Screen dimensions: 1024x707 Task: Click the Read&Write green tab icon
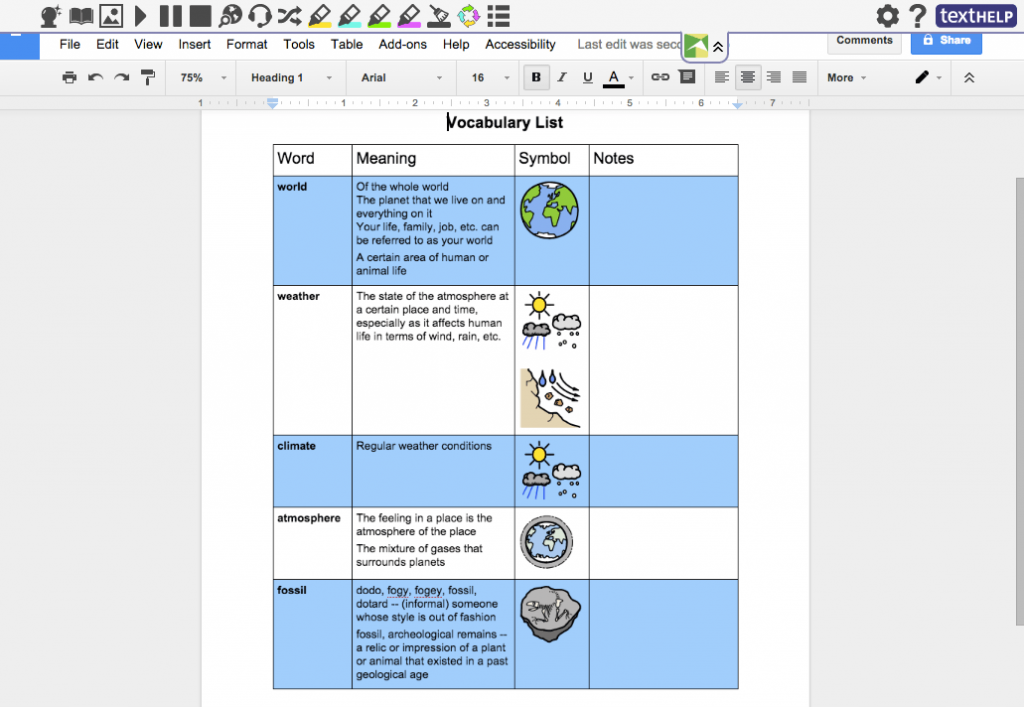point(696,46)
